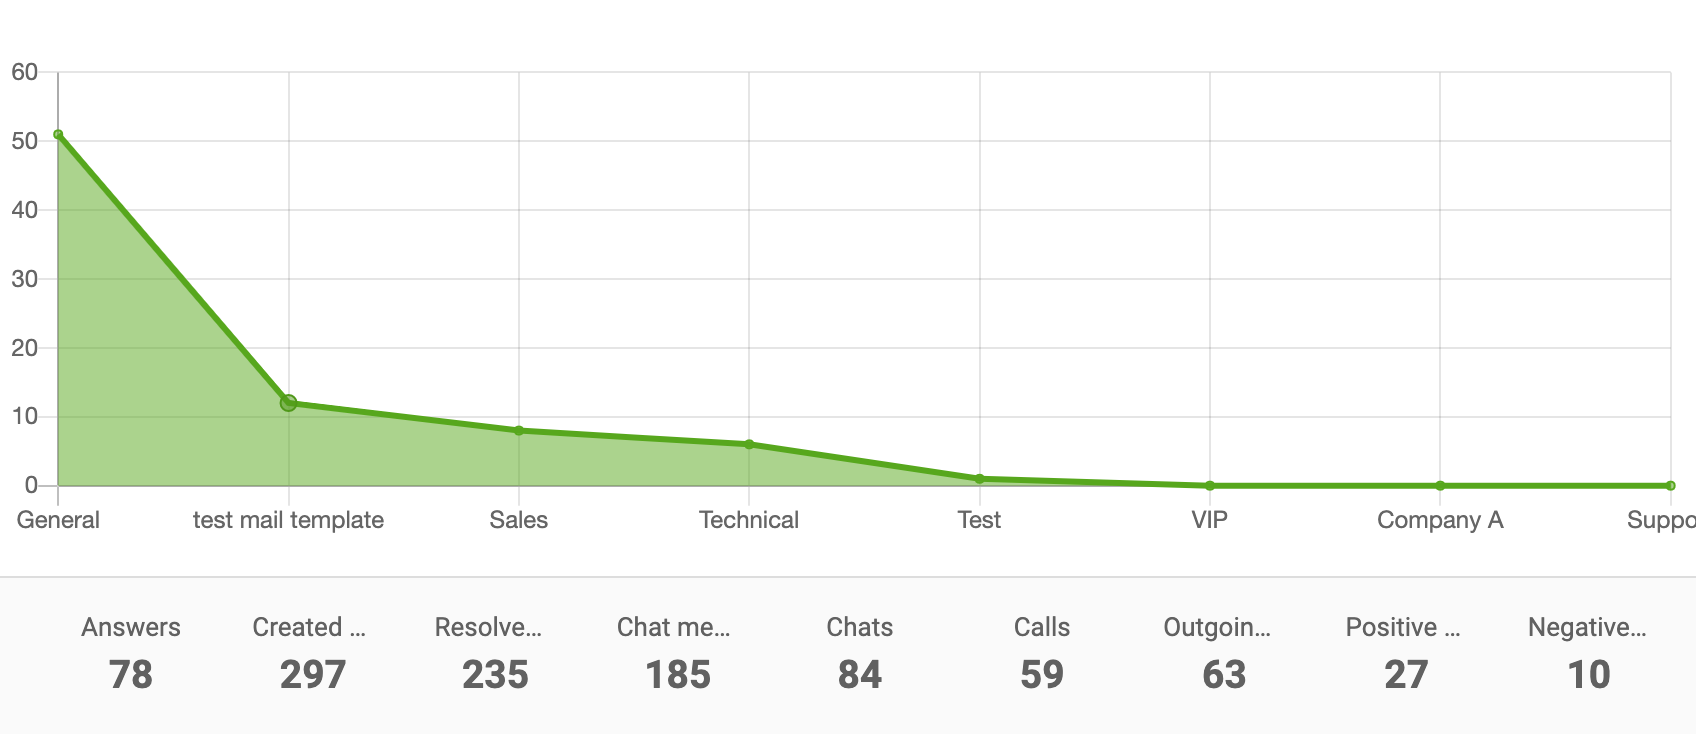Screen dimensions: 1696x734
Task: Select the Calls metric showing 59
Action: pyautogui.click(x=1042, y=654)
